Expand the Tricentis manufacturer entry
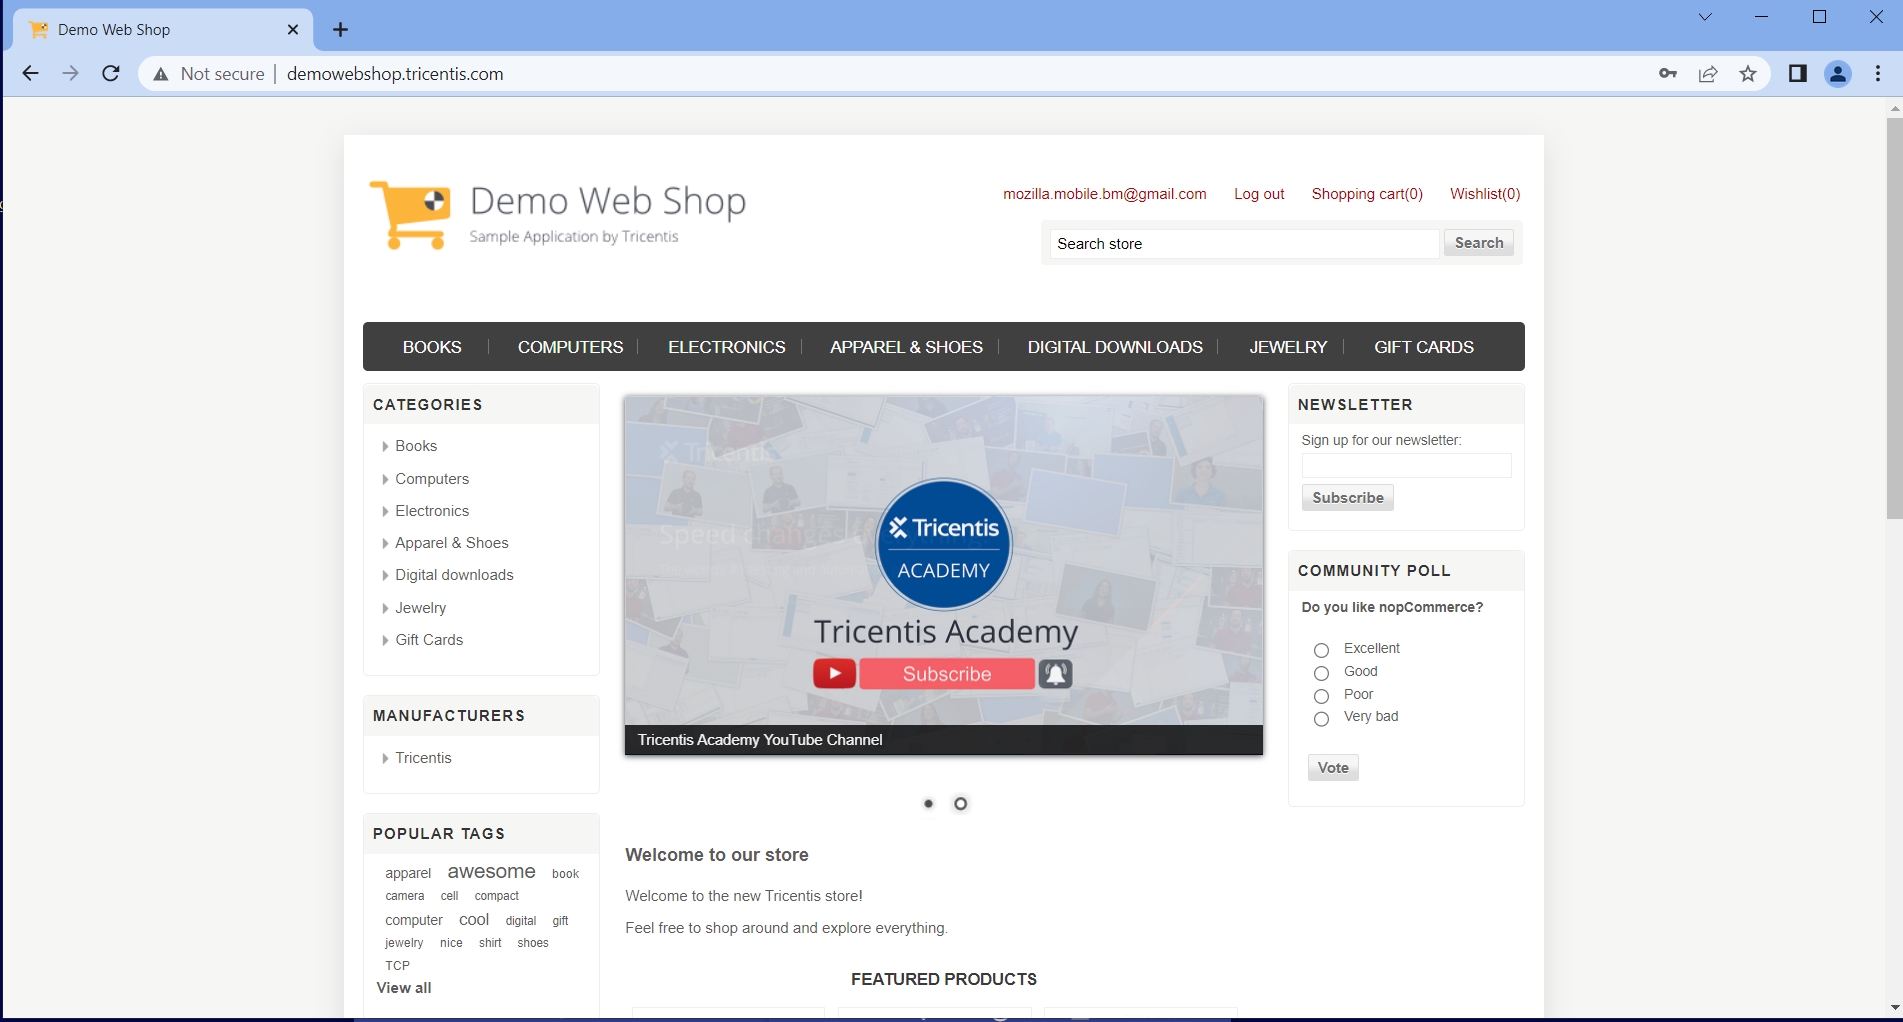 point(385,758)
